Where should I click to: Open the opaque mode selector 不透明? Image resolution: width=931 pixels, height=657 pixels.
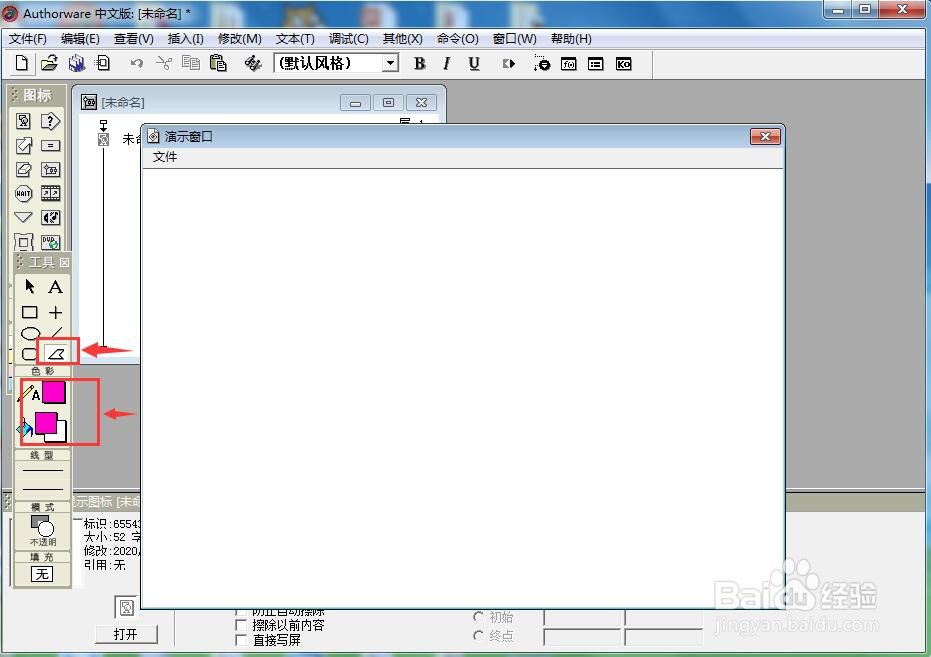point(42,531)
